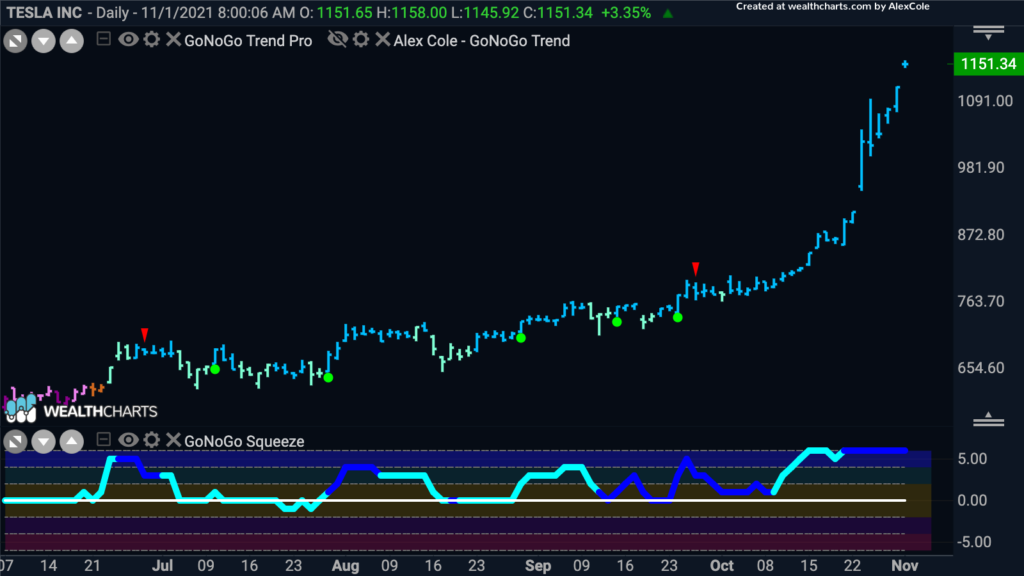Screen dimensions: 1024x576
Task: Click the latest price bar at top right
Action: click(904, 64)
